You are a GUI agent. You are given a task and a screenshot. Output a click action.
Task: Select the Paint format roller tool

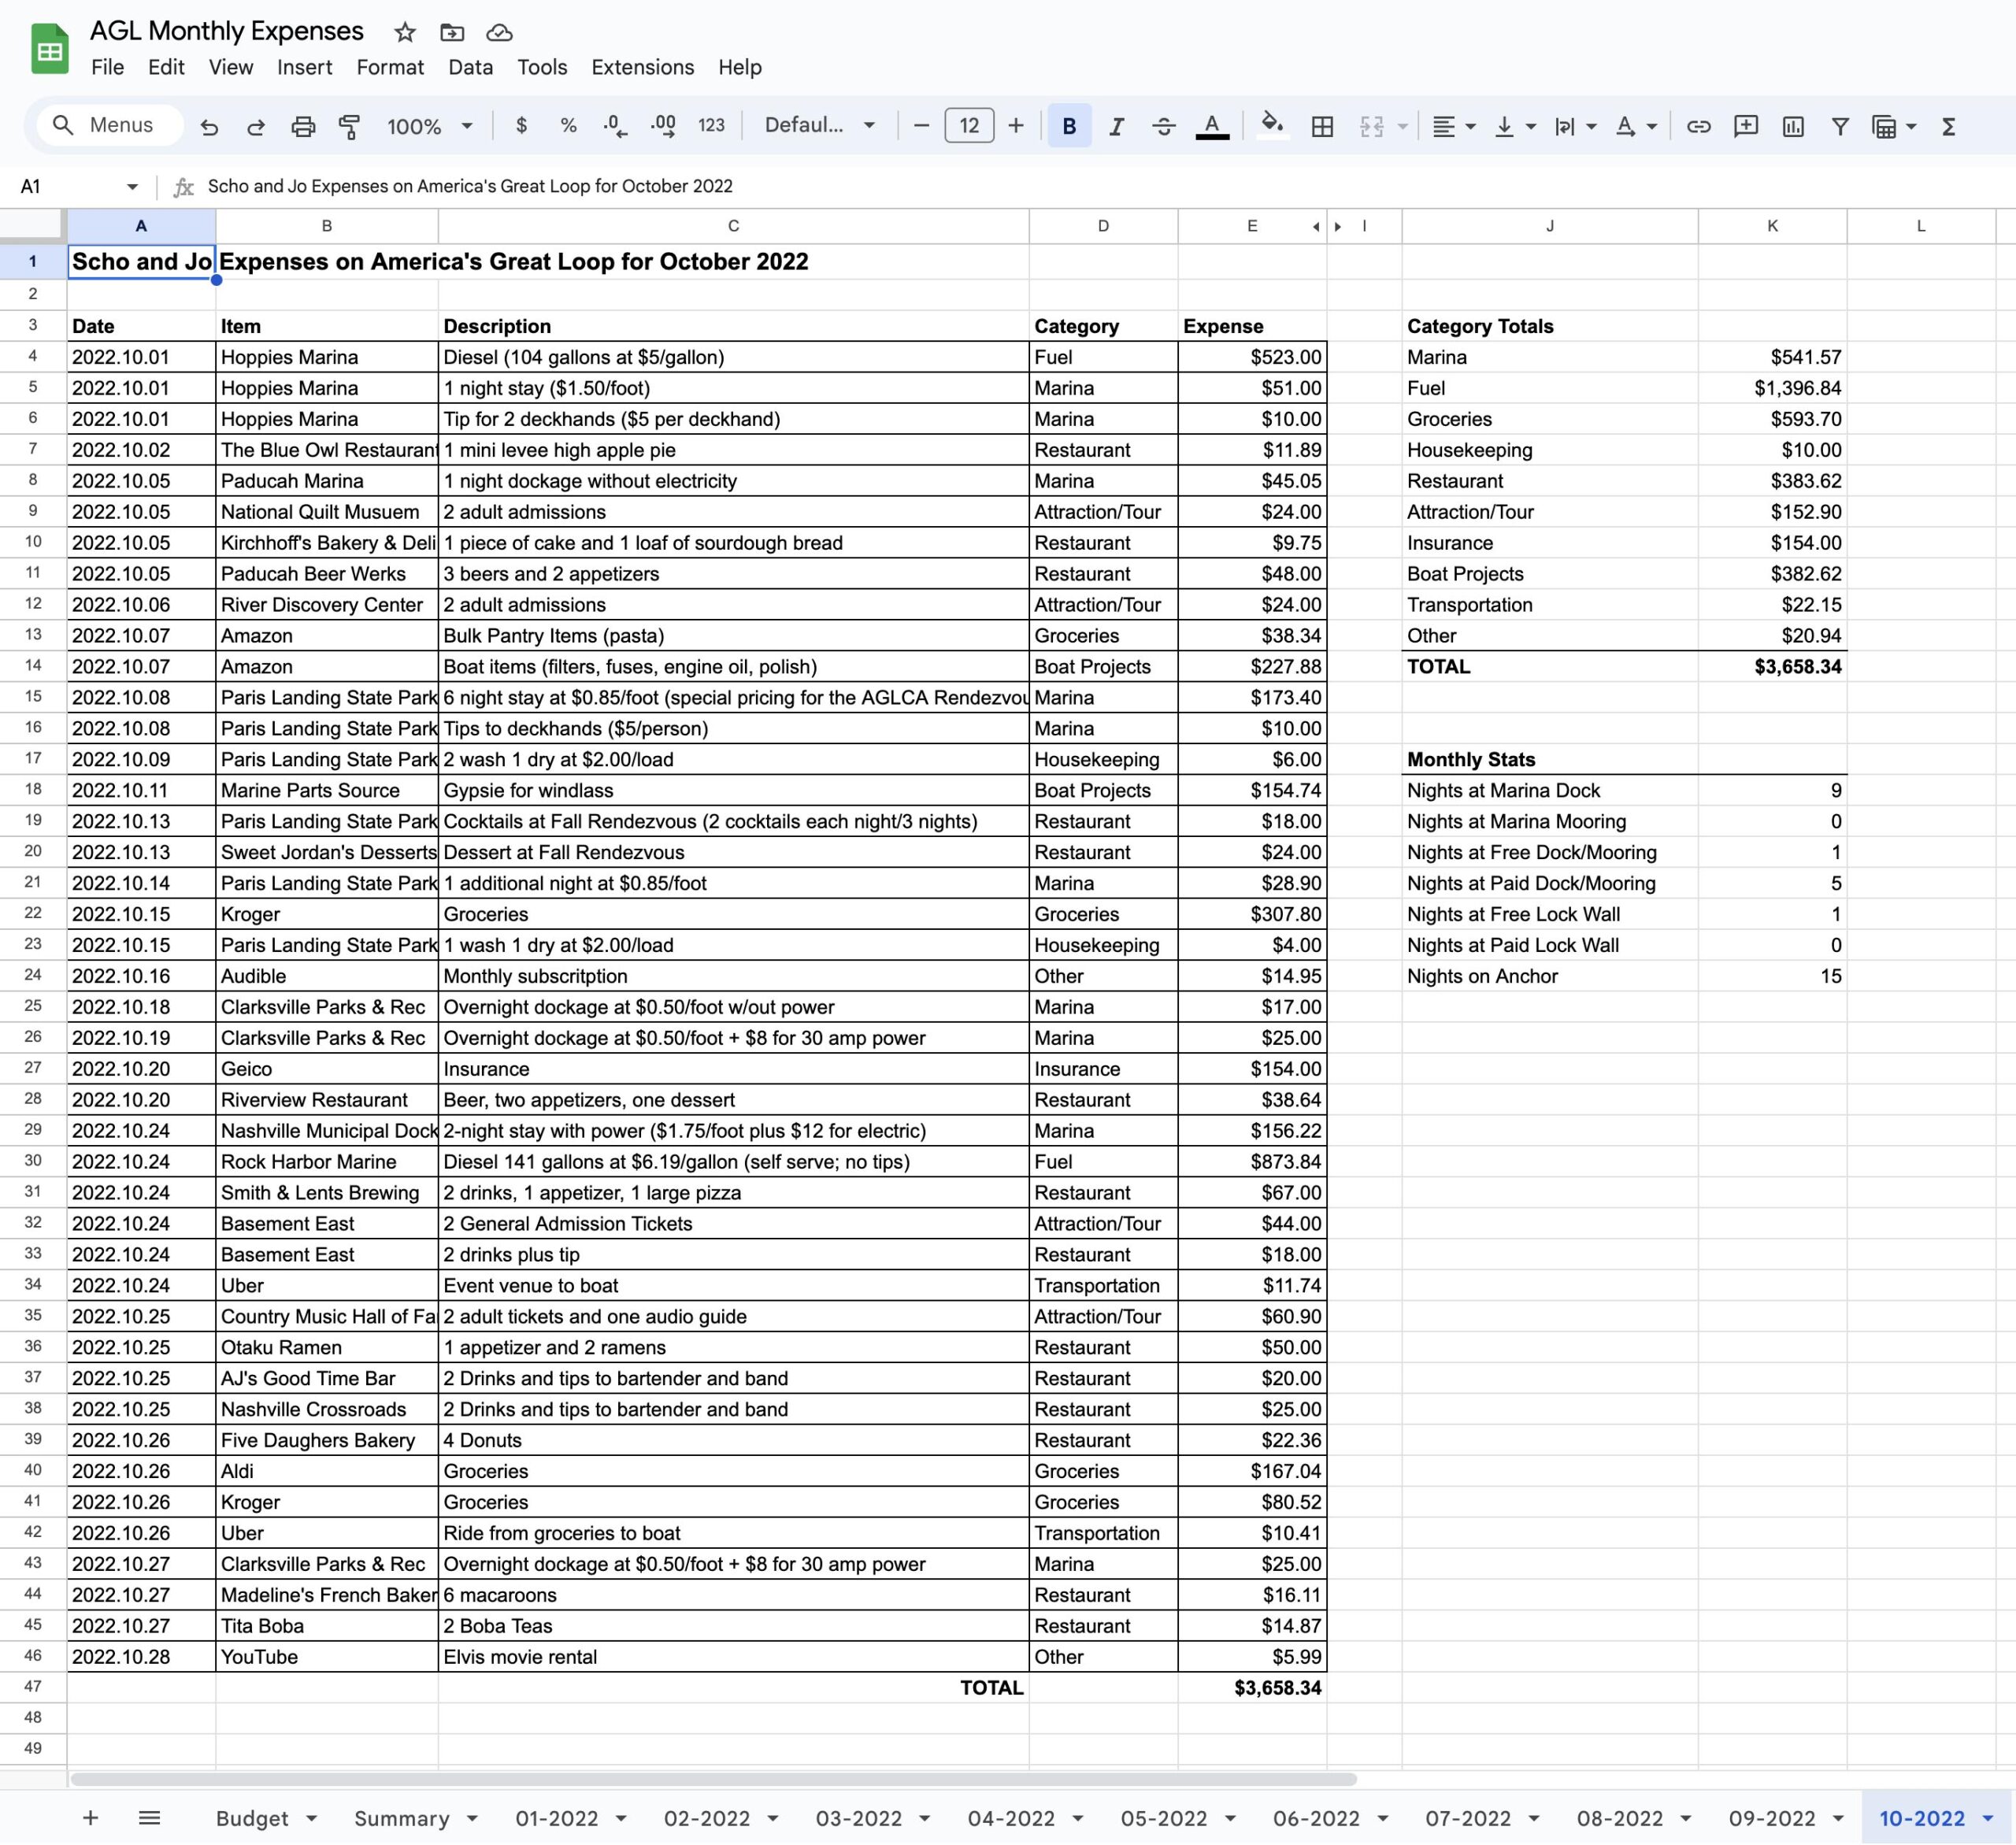[349, 126]
